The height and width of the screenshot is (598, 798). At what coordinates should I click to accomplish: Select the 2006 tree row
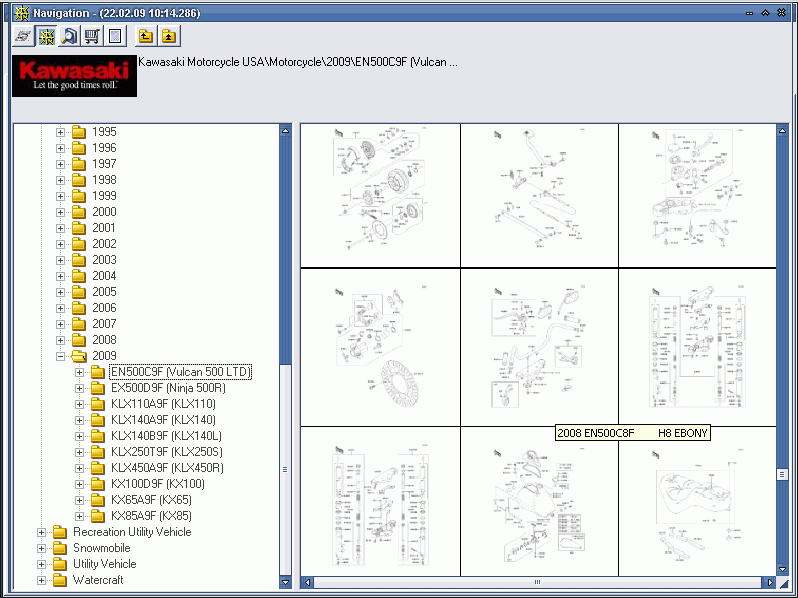(104, 308)
